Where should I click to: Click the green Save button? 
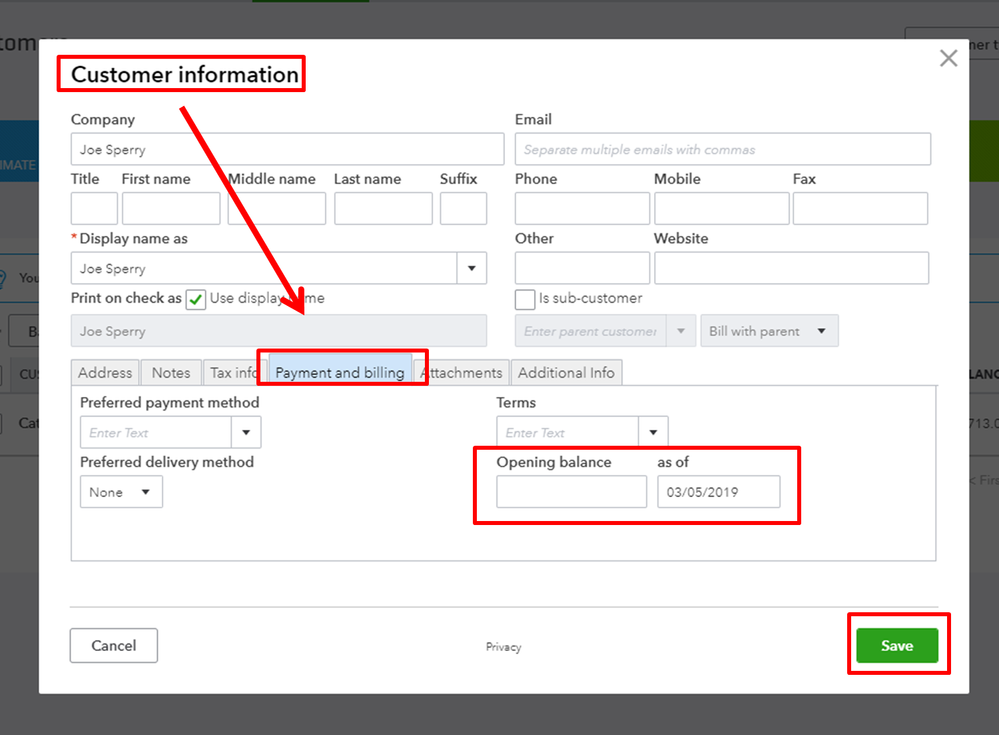897,646
